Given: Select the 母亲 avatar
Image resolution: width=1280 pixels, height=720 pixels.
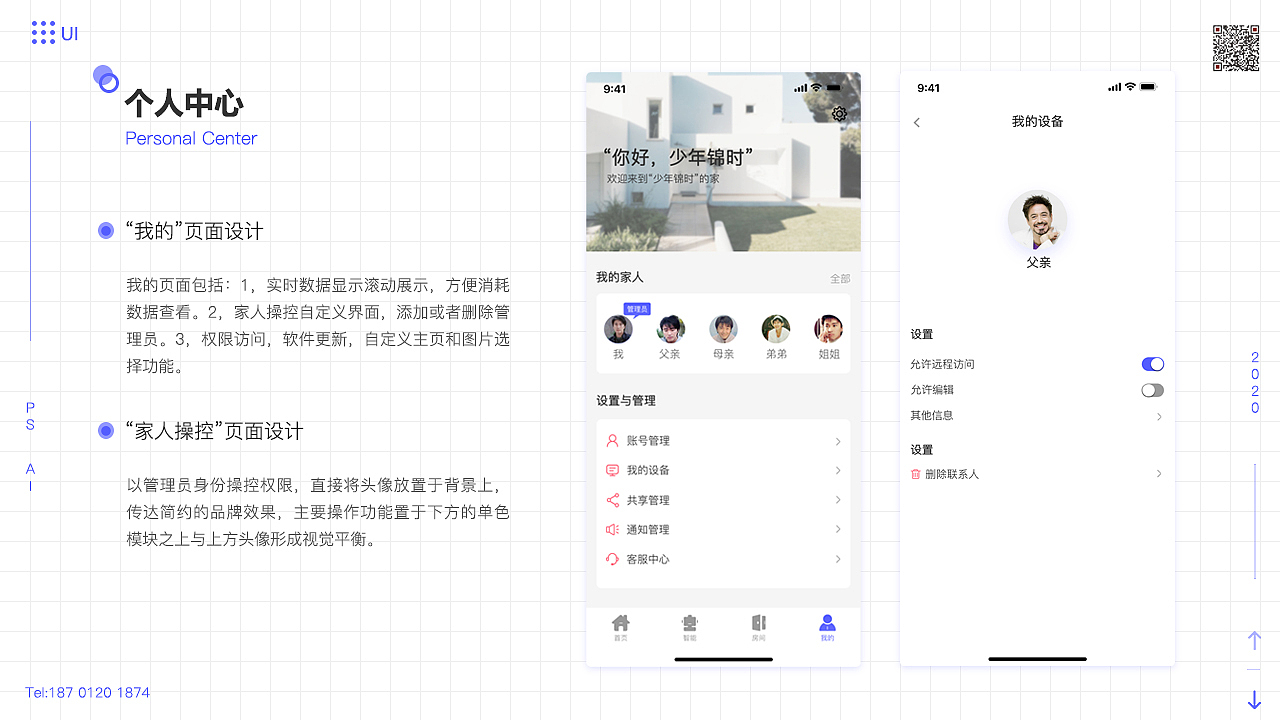Looking at the screenshot, I should (723, 329).
